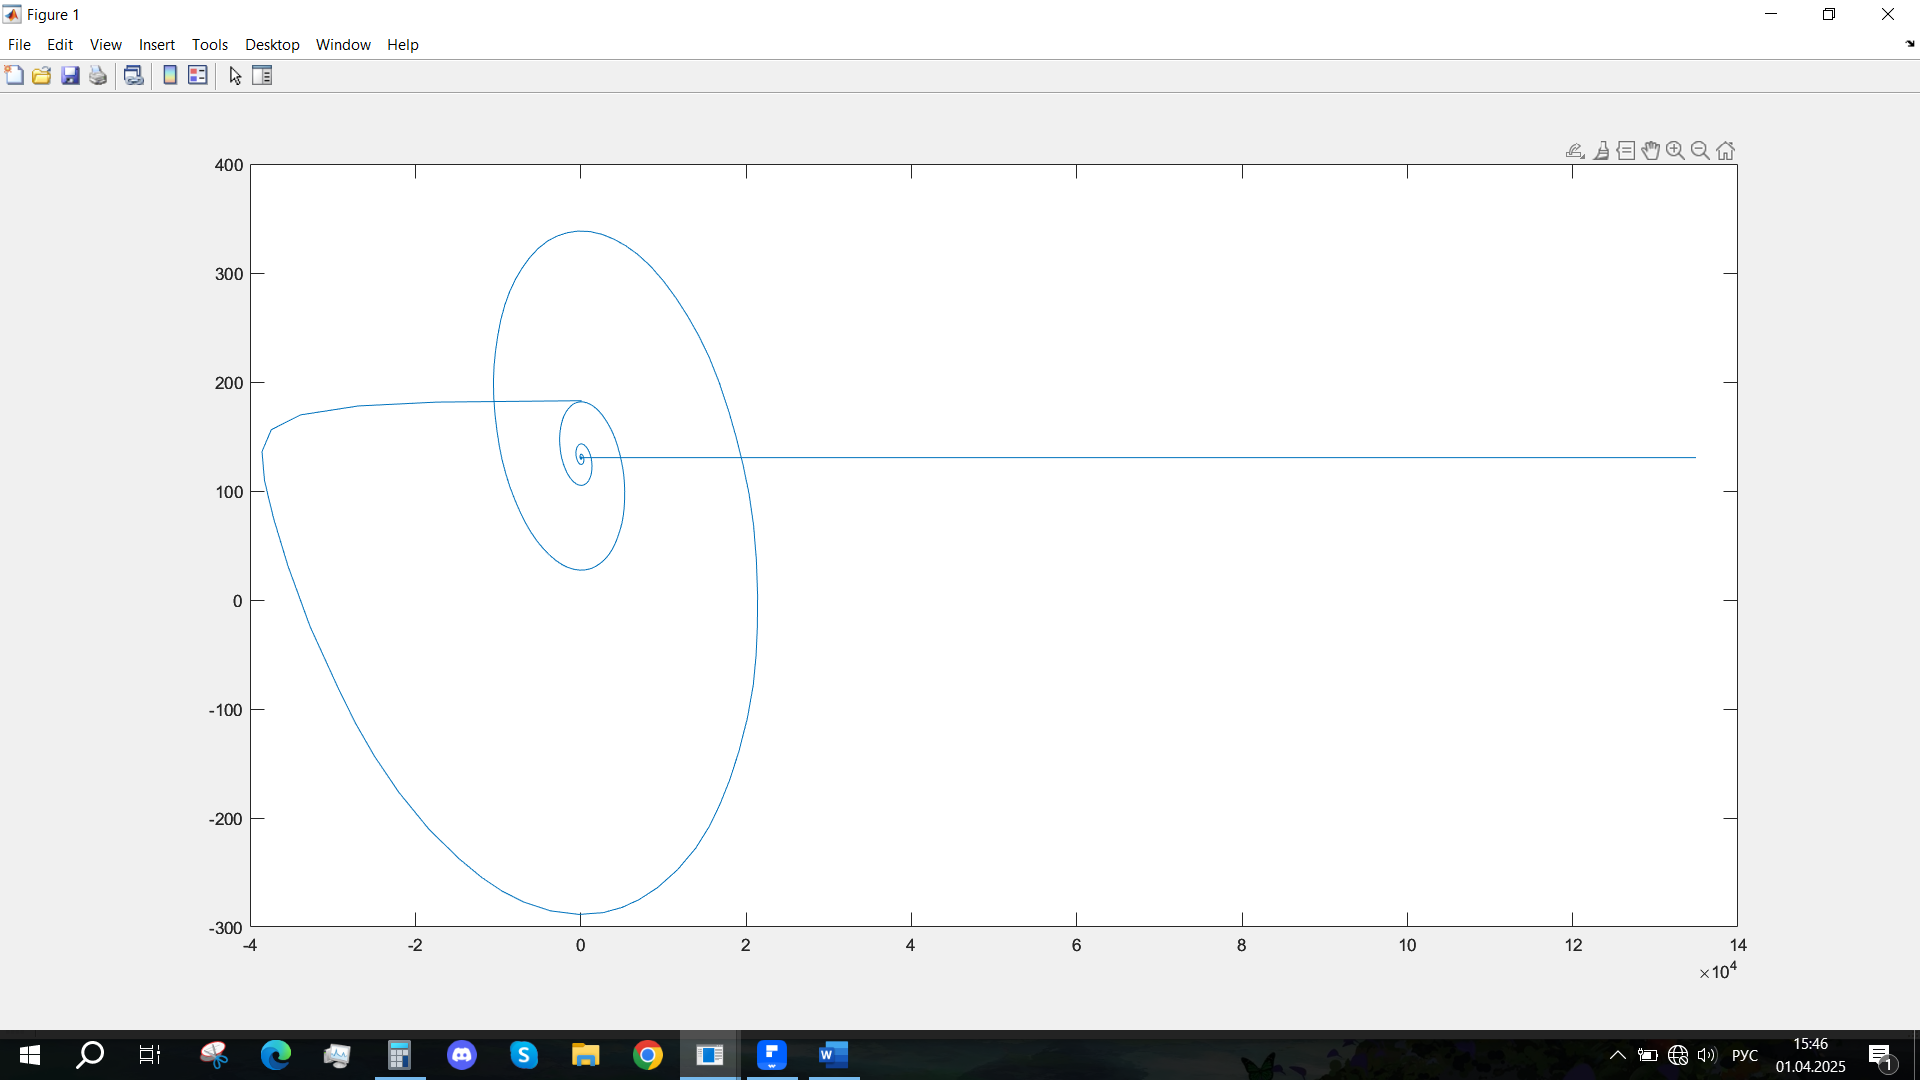Click the ×10^4 axis exponent label
This screenshot has height=1080, width=1920.
coord(1718,971)
